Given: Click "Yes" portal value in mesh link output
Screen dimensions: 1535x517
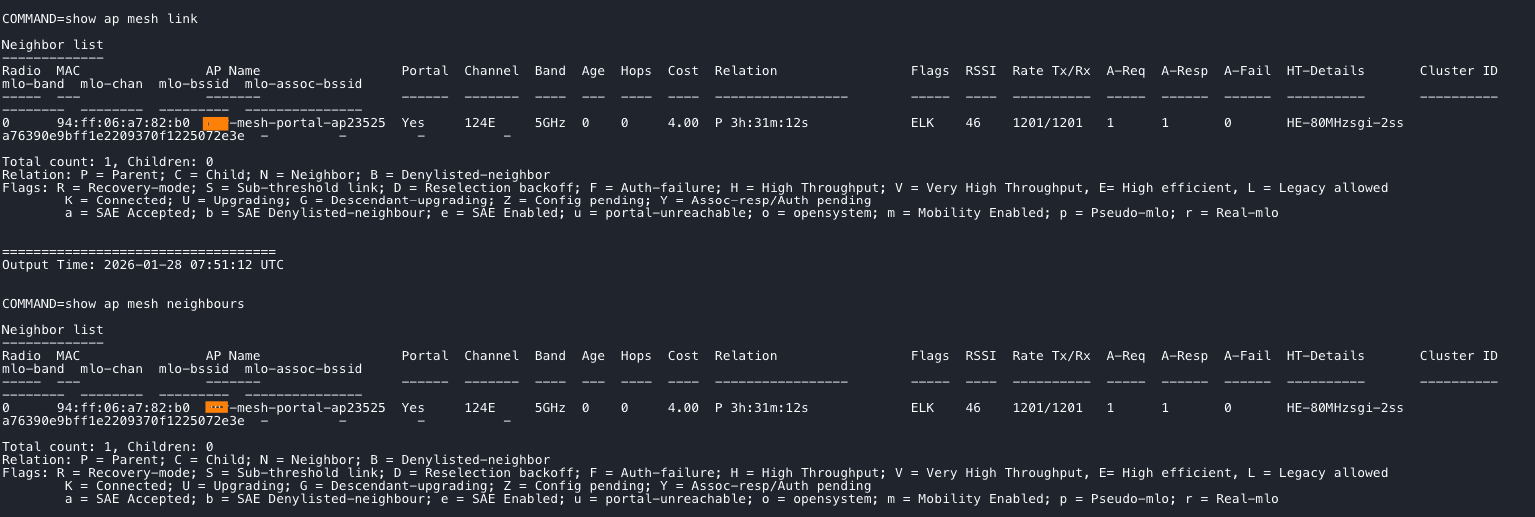Looking at the screenshot, I should click(x=413, y=123).
